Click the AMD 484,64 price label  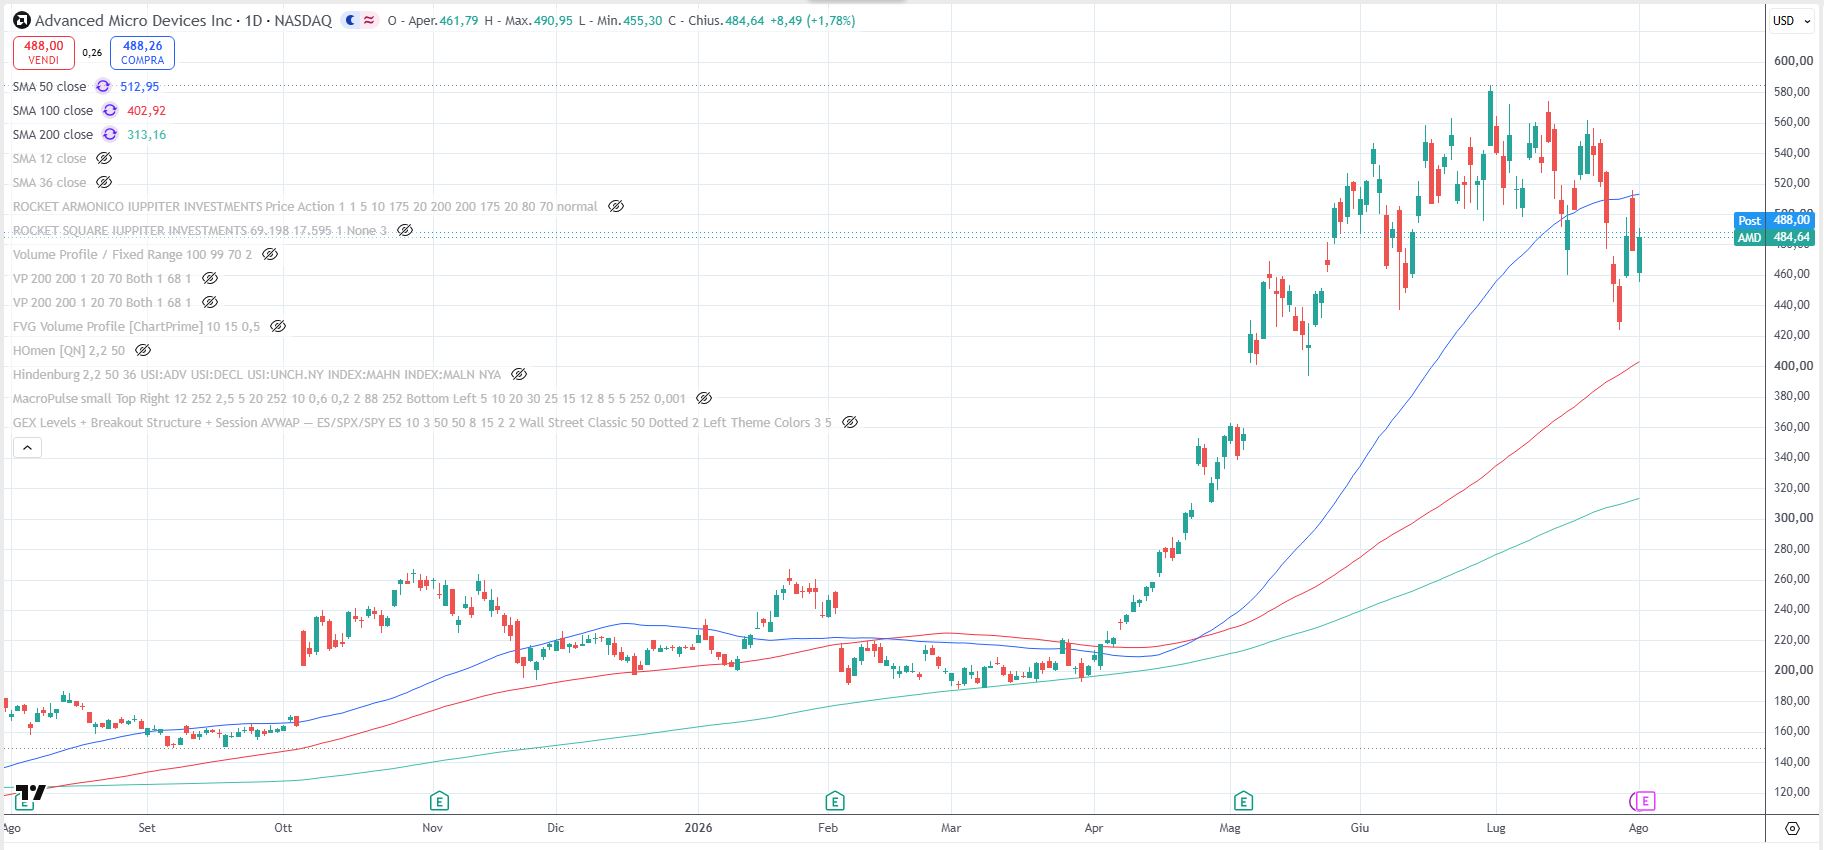1774,237
